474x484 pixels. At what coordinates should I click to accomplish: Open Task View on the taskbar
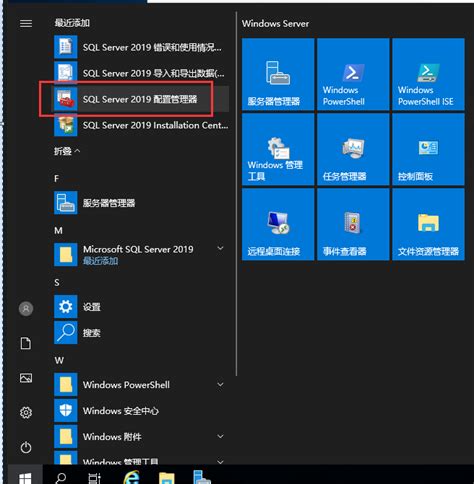pyautogui.click(x=94, y=478)
